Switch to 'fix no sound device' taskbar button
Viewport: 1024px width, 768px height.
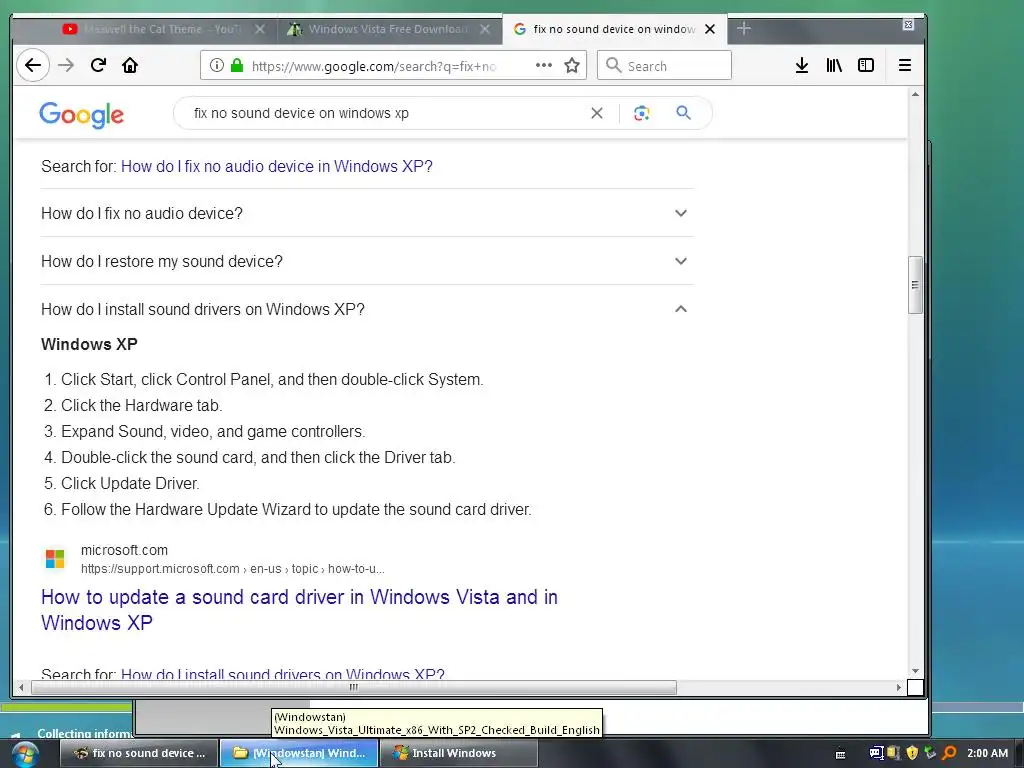[x=138, y=753]
